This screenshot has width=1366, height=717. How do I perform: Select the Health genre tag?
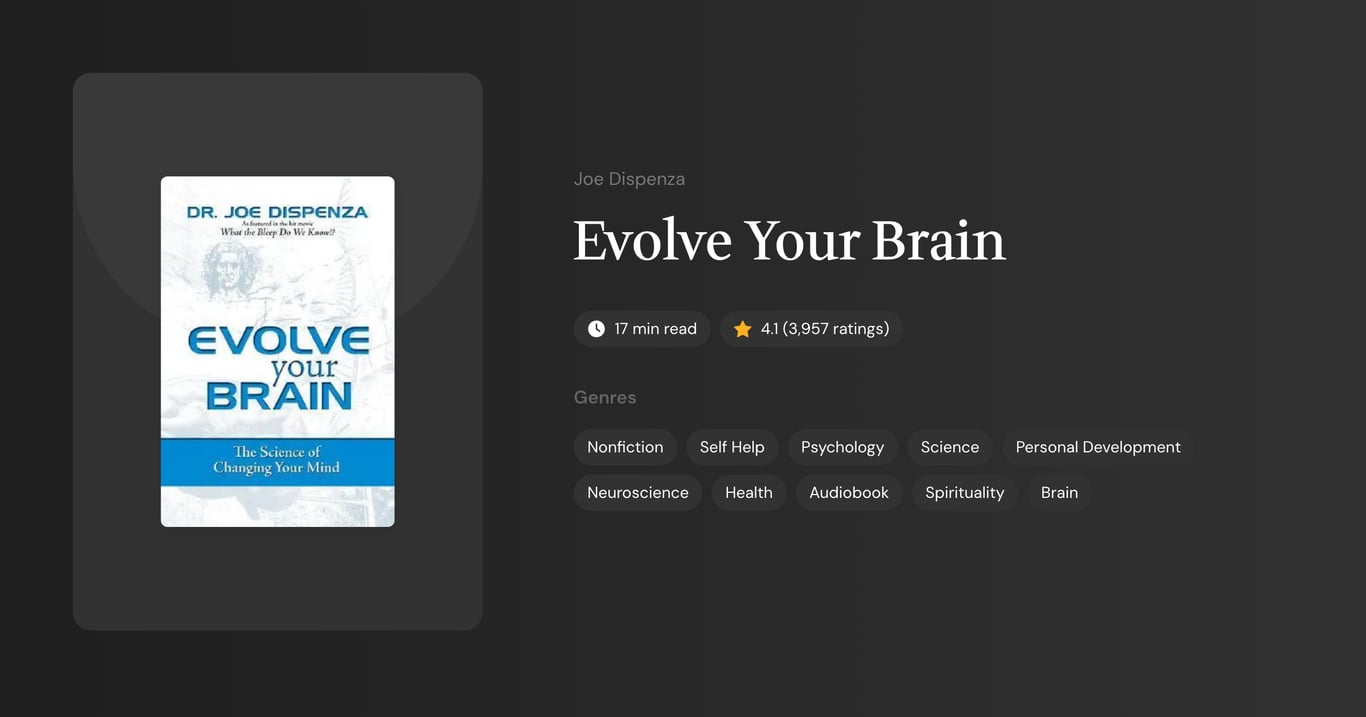point(748,492)
